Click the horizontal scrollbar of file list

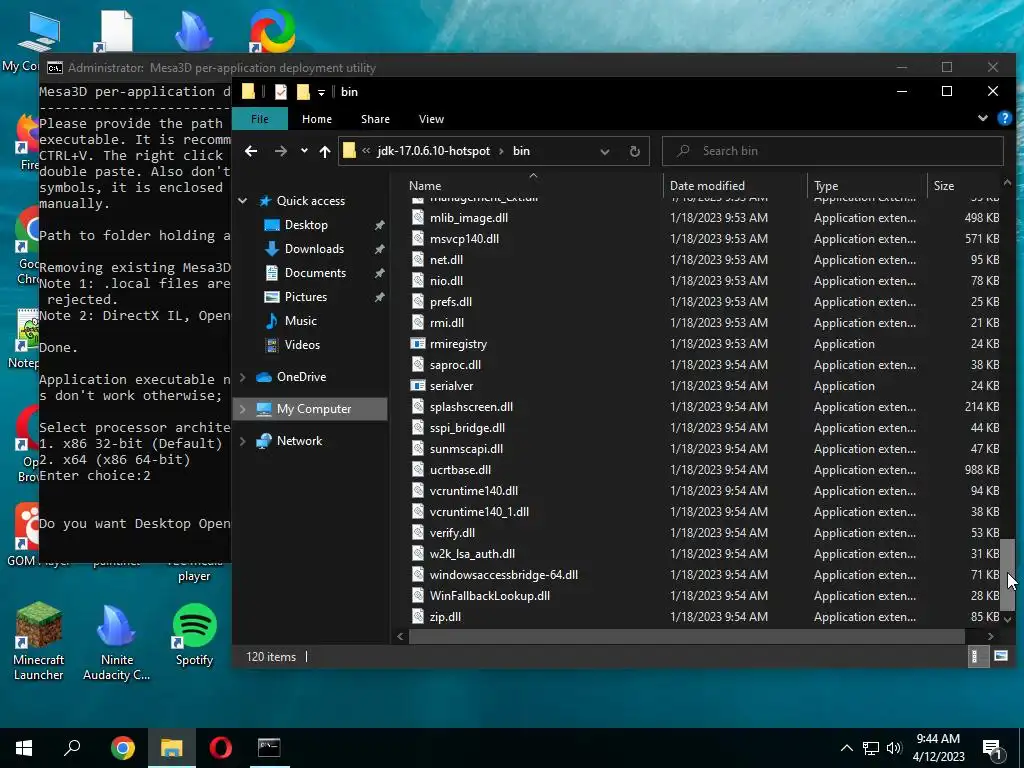[686, 635]
